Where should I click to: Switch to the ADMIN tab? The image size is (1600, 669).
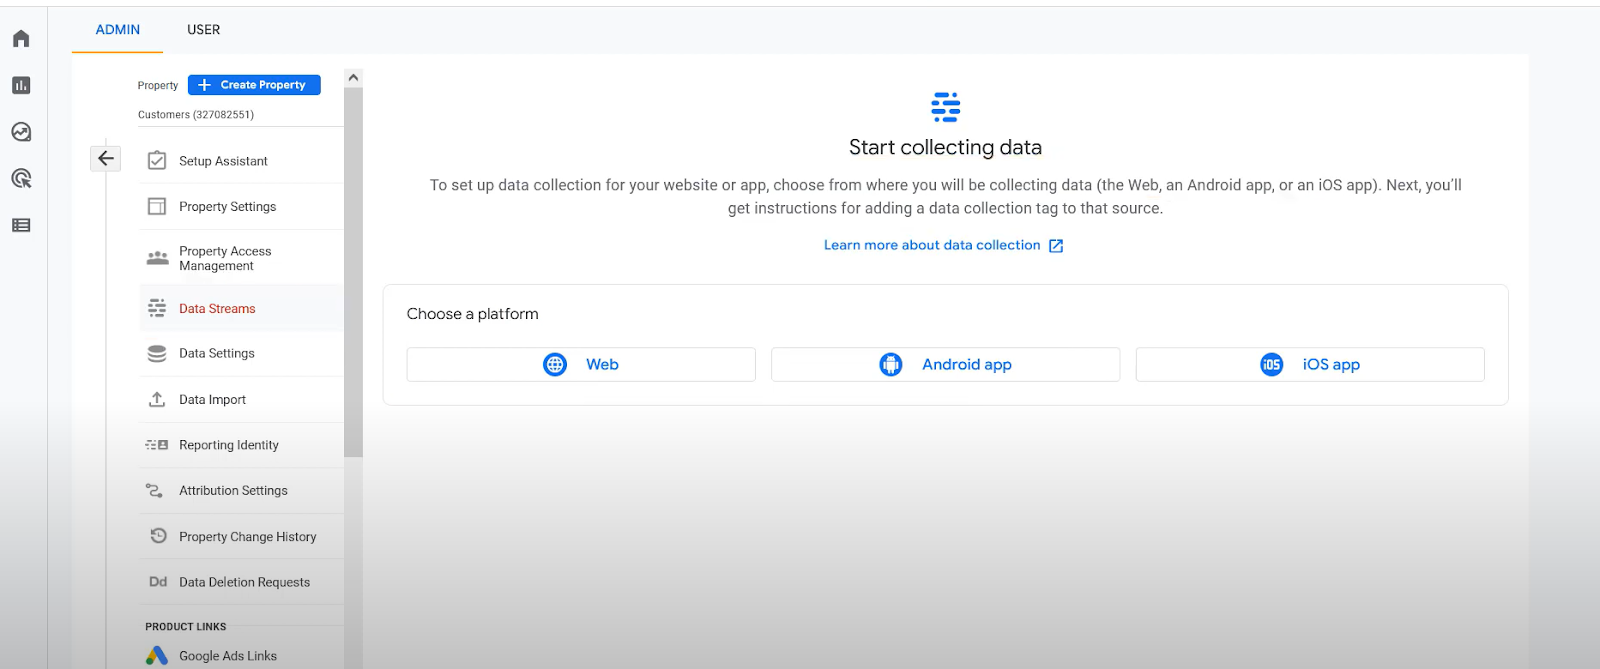coord(117,30)
